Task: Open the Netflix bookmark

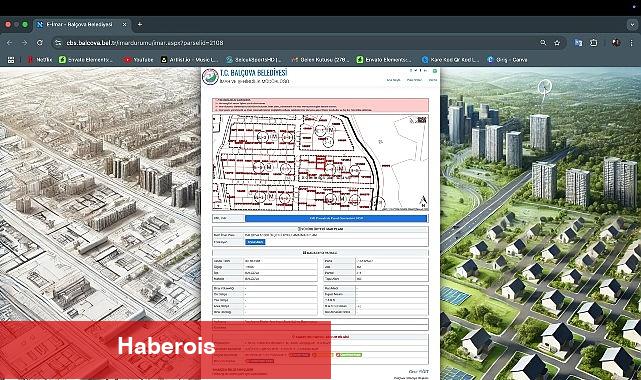Action: click(x=40, y=60)
